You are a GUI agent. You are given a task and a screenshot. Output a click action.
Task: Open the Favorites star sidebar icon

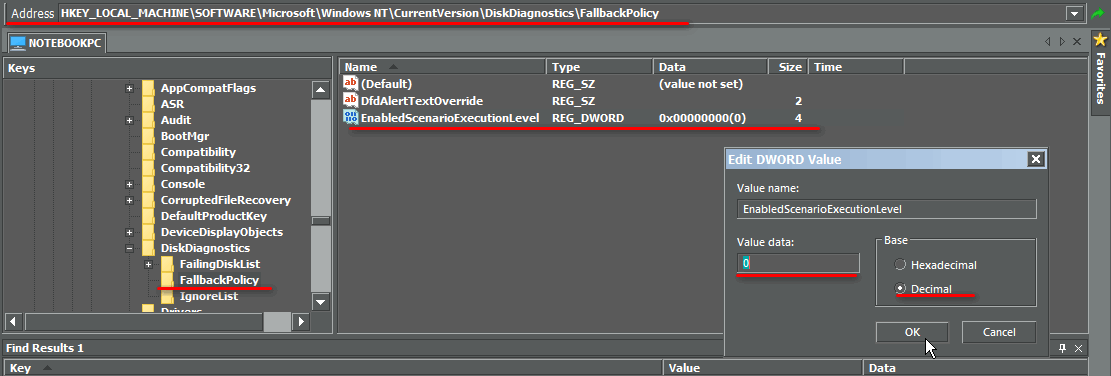point(1100,39)
